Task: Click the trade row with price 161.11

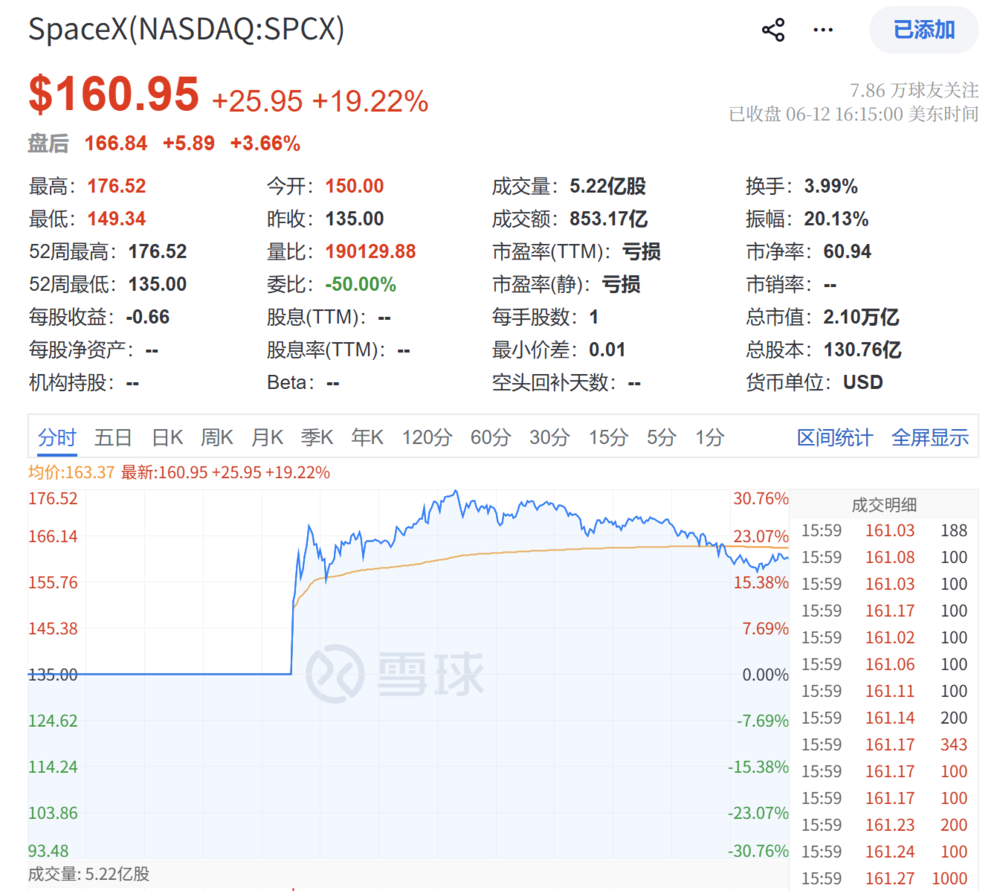Action: point(884,691)
